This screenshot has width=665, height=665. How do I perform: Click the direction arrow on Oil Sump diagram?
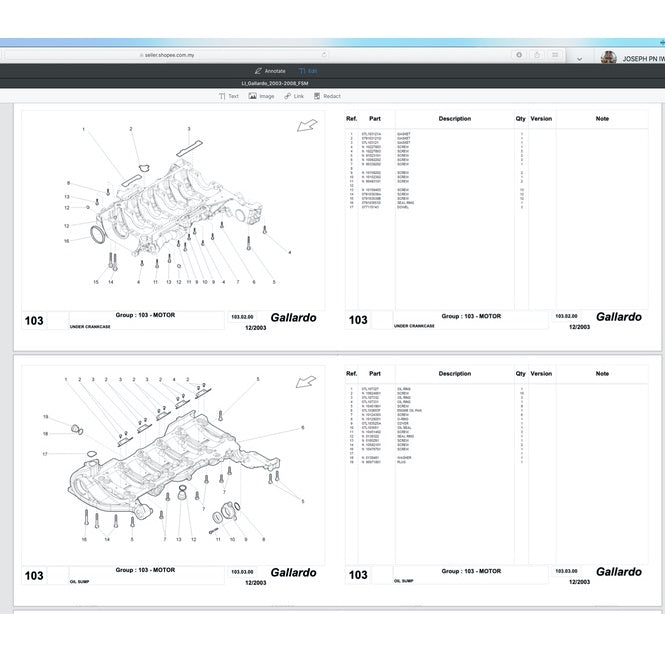click(308, 381)
